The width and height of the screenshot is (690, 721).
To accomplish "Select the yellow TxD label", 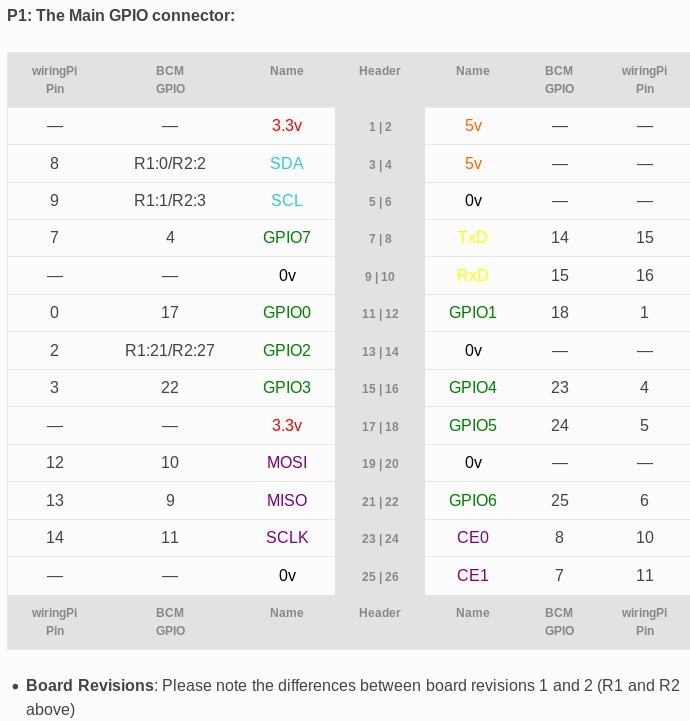I will (473, 237).
